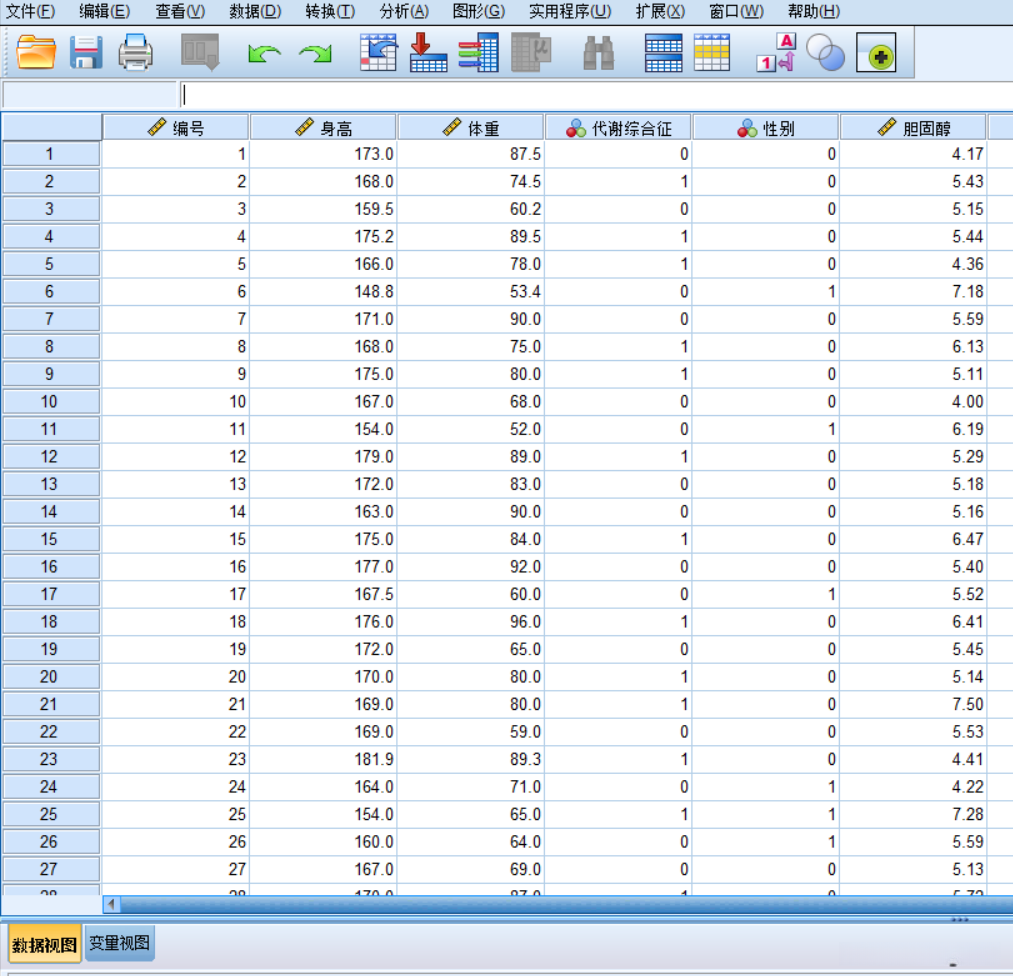Open the 文件(F) menu
The image size is (1013, 976).
click(x=30, y=11)
